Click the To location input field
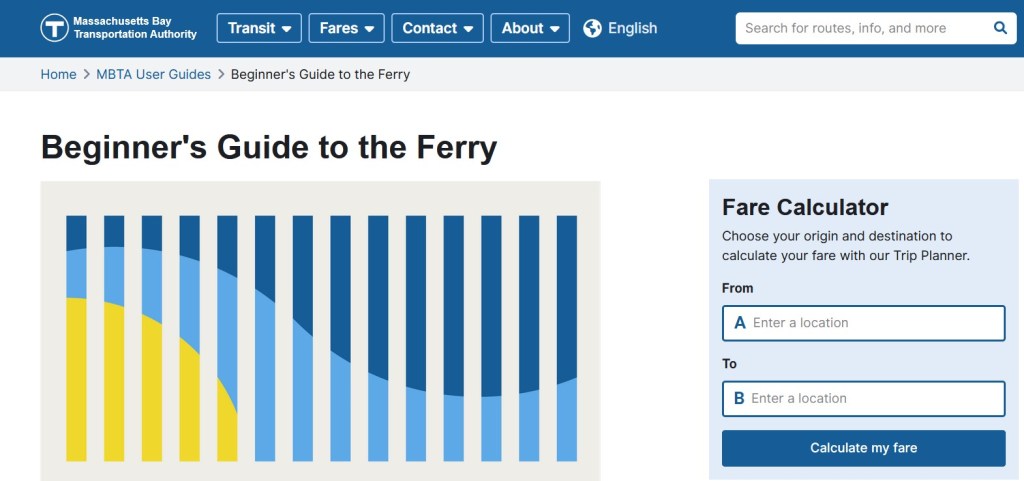The width and height of the screenshot is (1024, 481). [874, 398]
